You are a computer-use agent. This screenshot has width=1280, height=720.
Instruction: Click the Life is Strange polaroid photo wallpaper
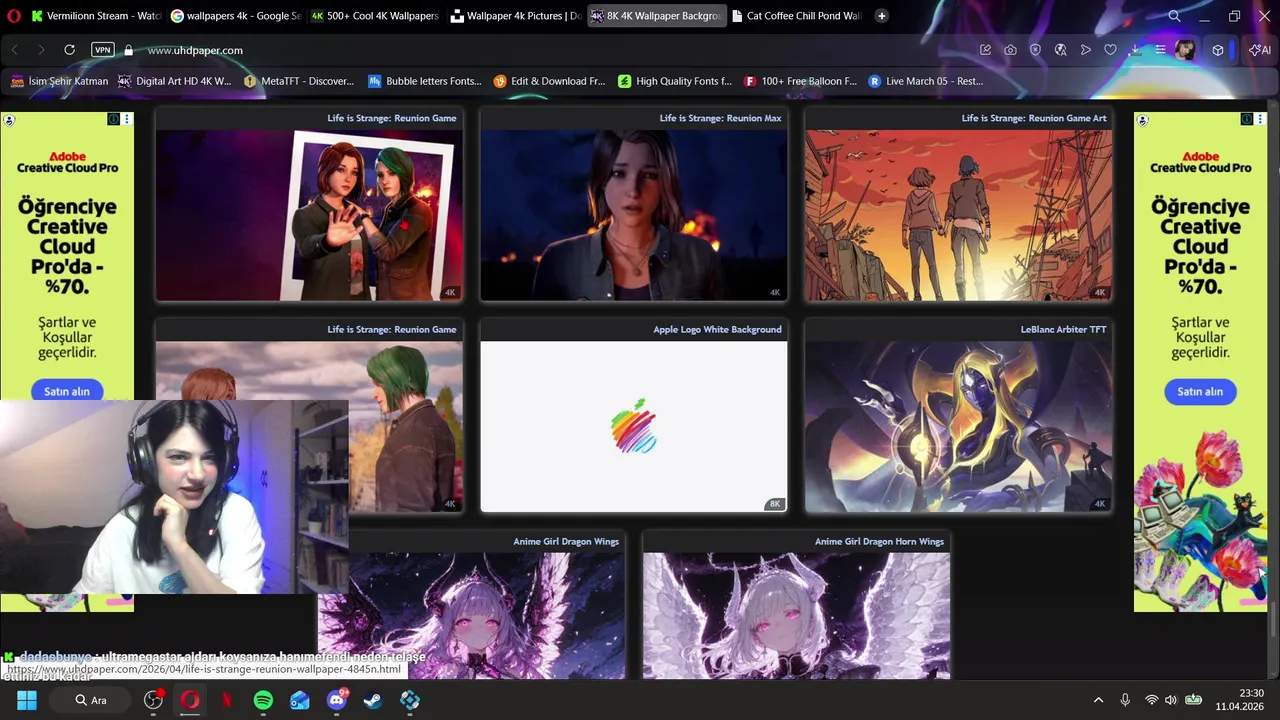pyautogui.click(x=309, y=215)
